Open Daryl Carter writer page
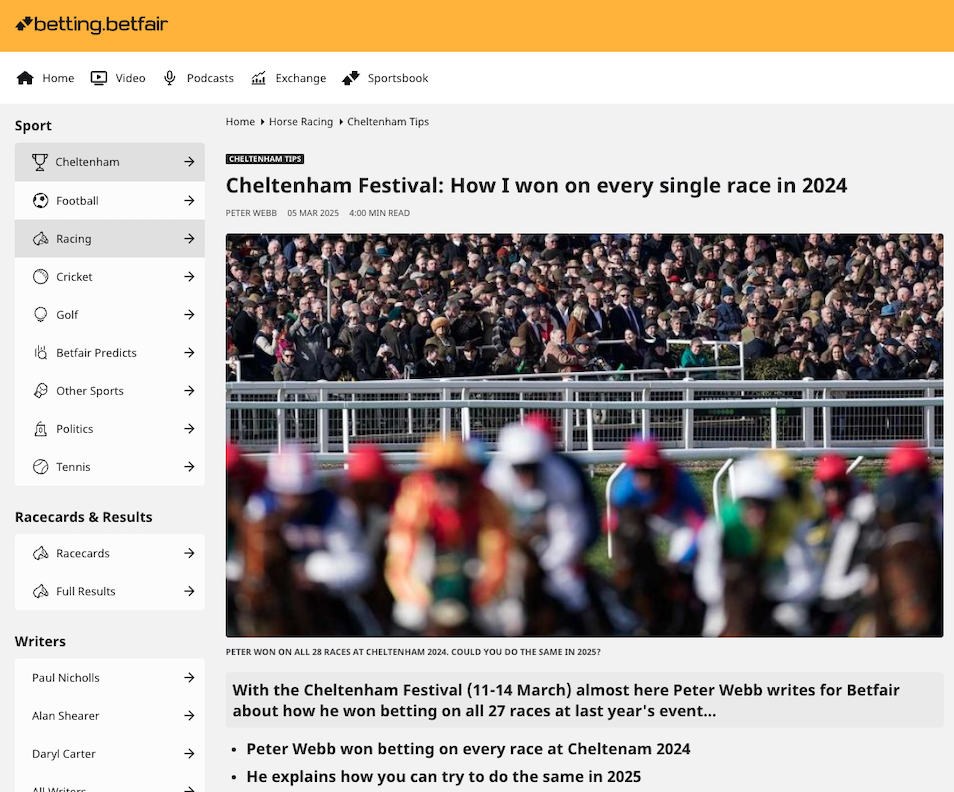Screen dimensions: 954x792 (110, 754)
